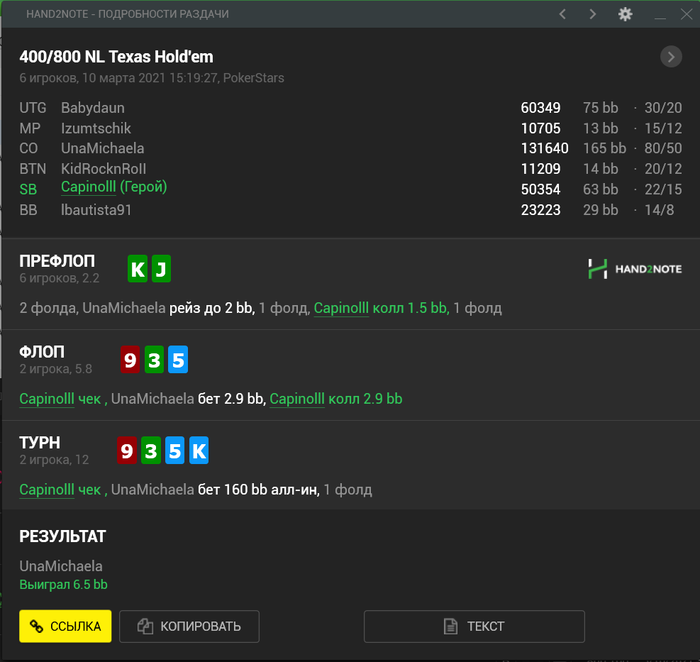Click the ТУРН section heading
Screen dimensions: 700x662
40,443
